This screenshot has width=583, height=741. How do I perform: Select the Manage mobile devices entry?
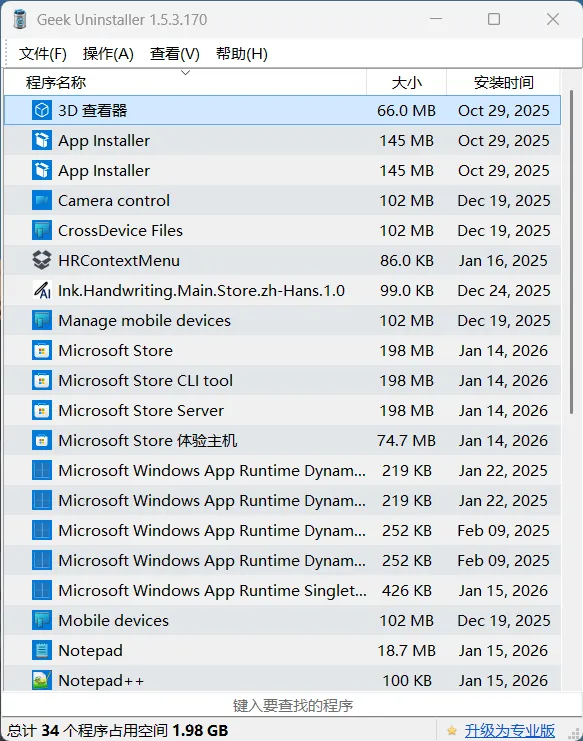[x=283, y=320]
